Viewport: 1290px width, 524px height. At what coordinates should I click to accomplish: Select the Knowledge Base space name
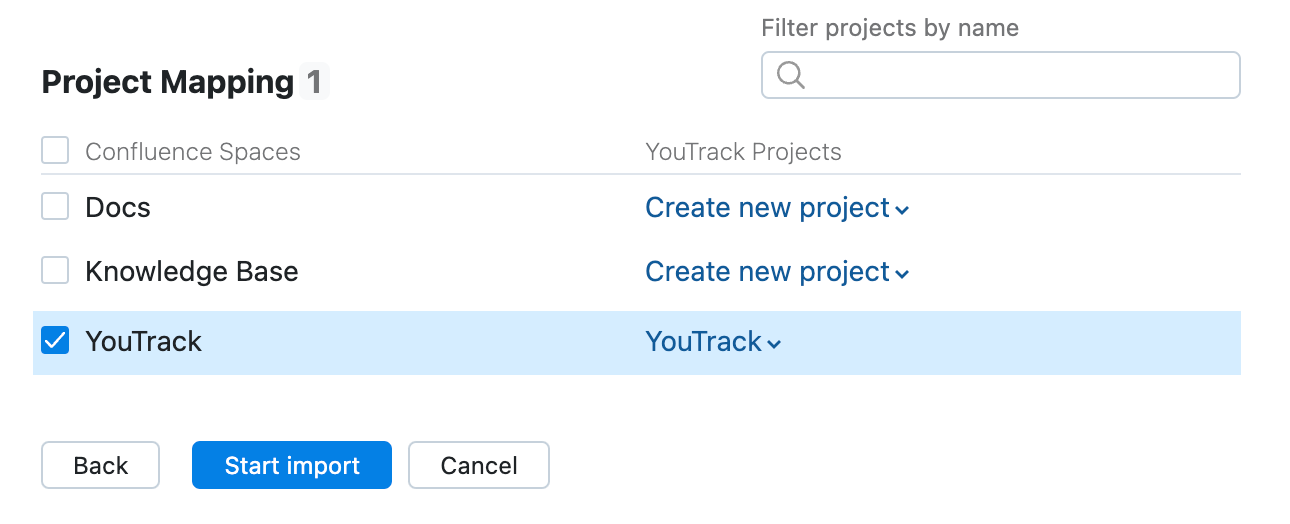(192, 272)
